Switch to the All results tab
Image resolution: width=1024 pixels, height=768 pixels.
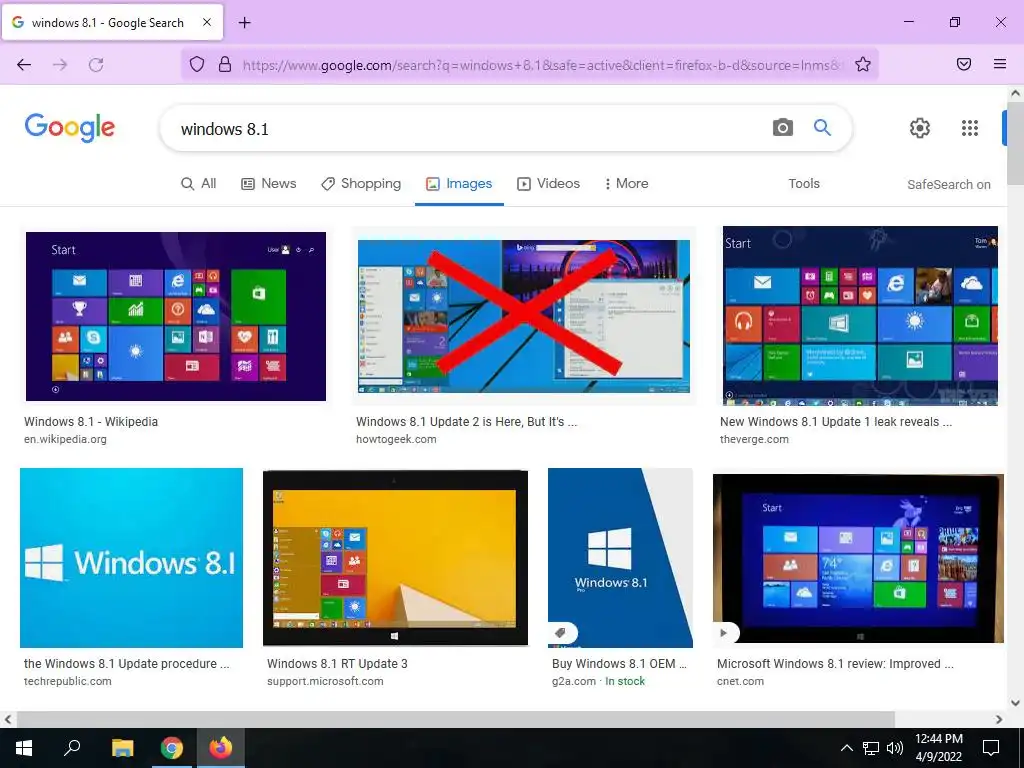199,184
